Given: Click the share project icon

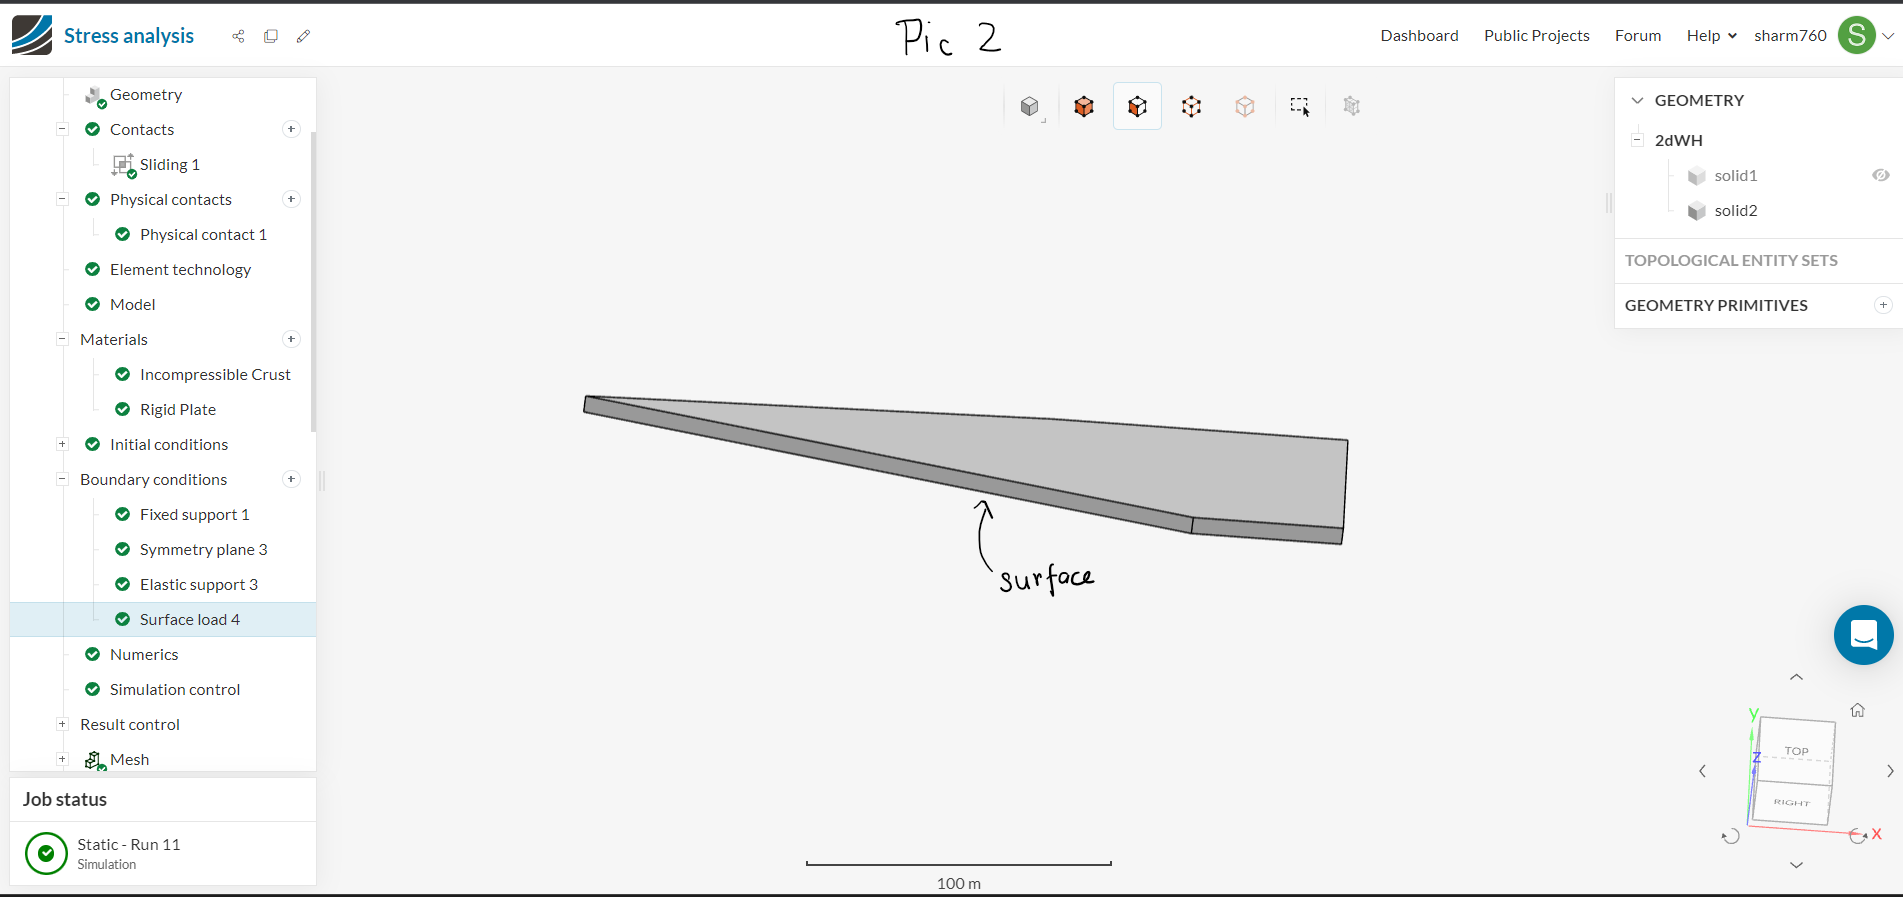Looking at the screenshot, I should click(x=238, y=36).
